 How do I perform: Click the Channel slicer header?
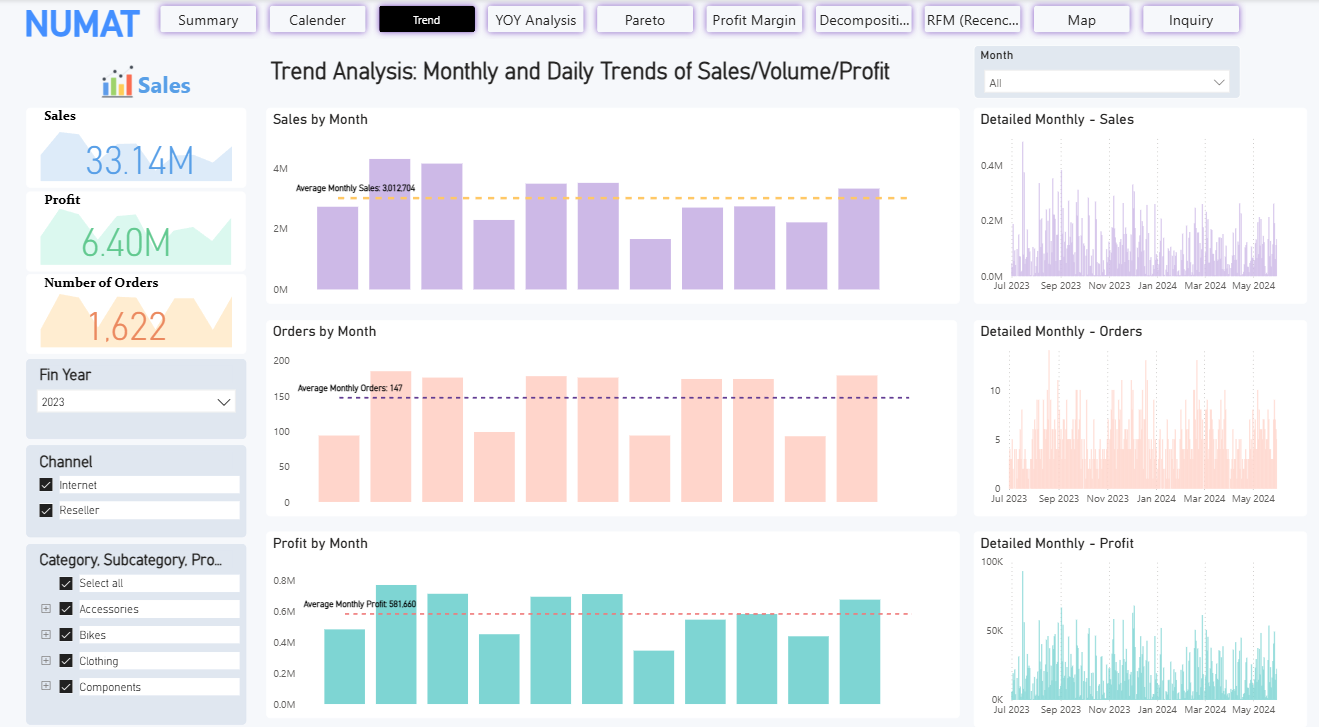[x=66, y=462]
